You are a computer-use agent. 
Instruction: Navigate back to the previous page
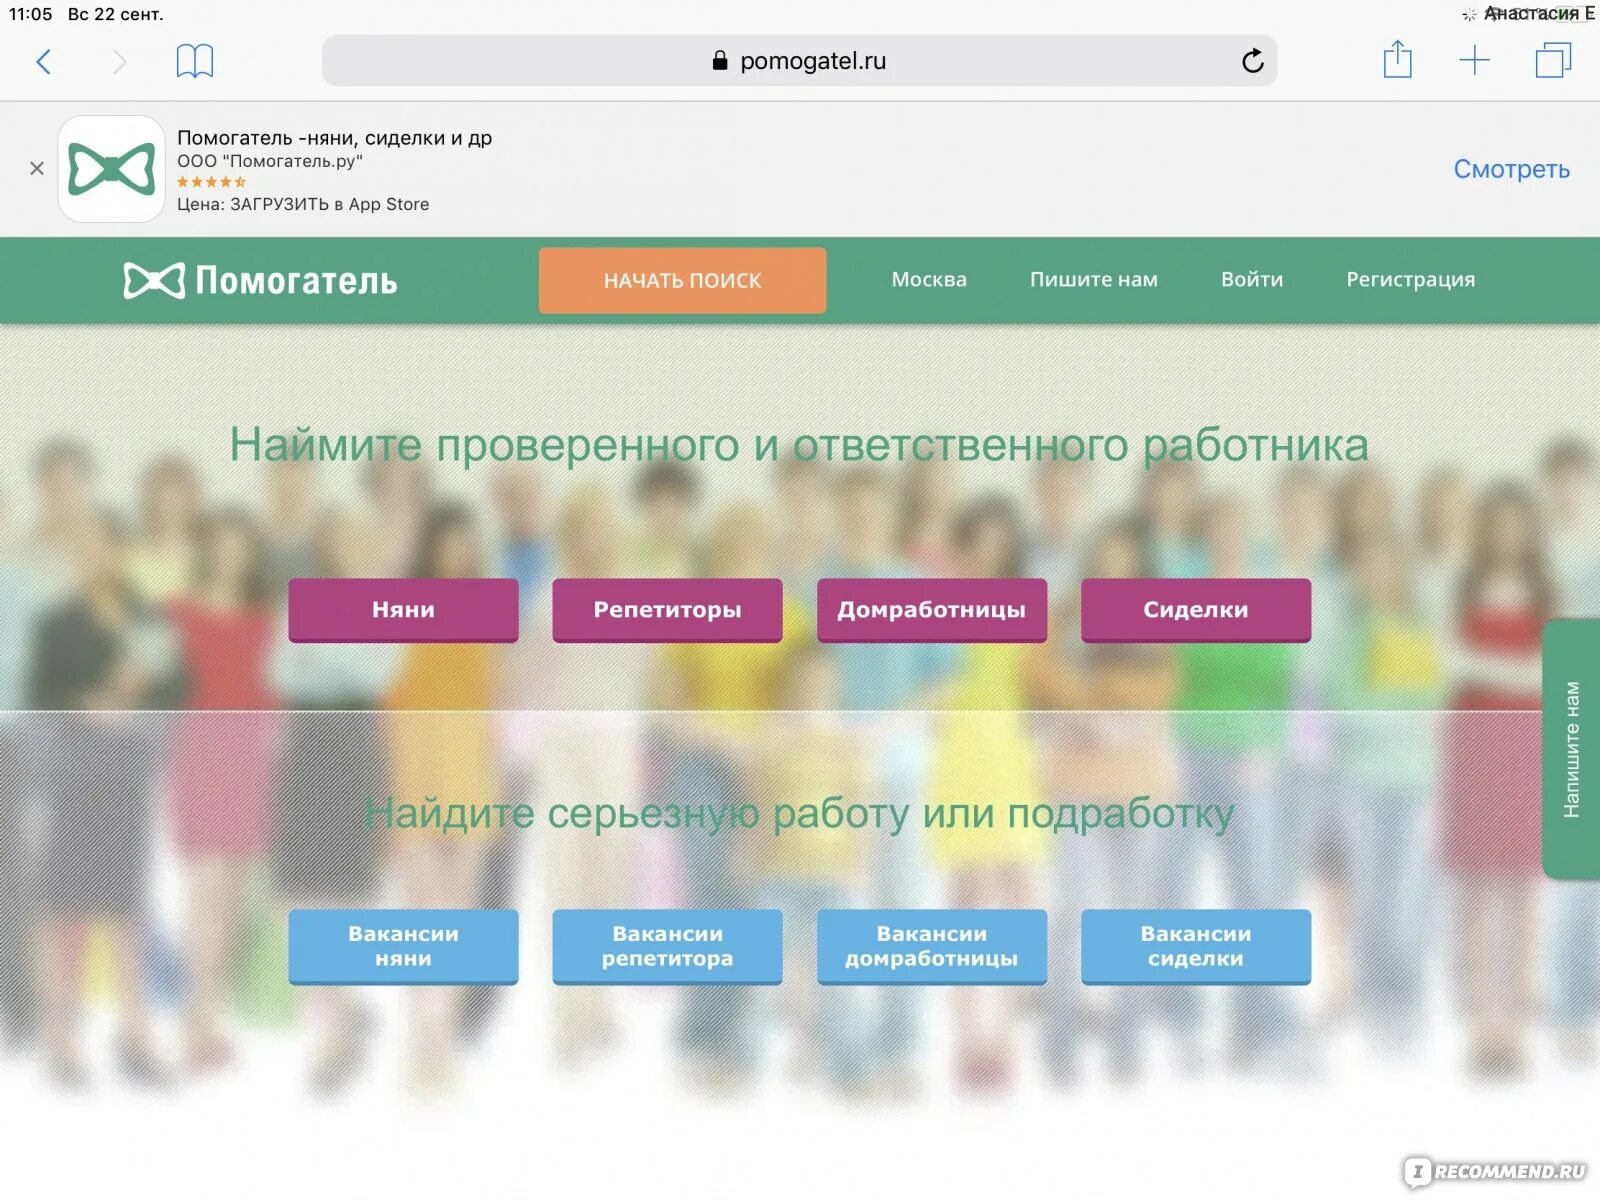coord(42,61)
